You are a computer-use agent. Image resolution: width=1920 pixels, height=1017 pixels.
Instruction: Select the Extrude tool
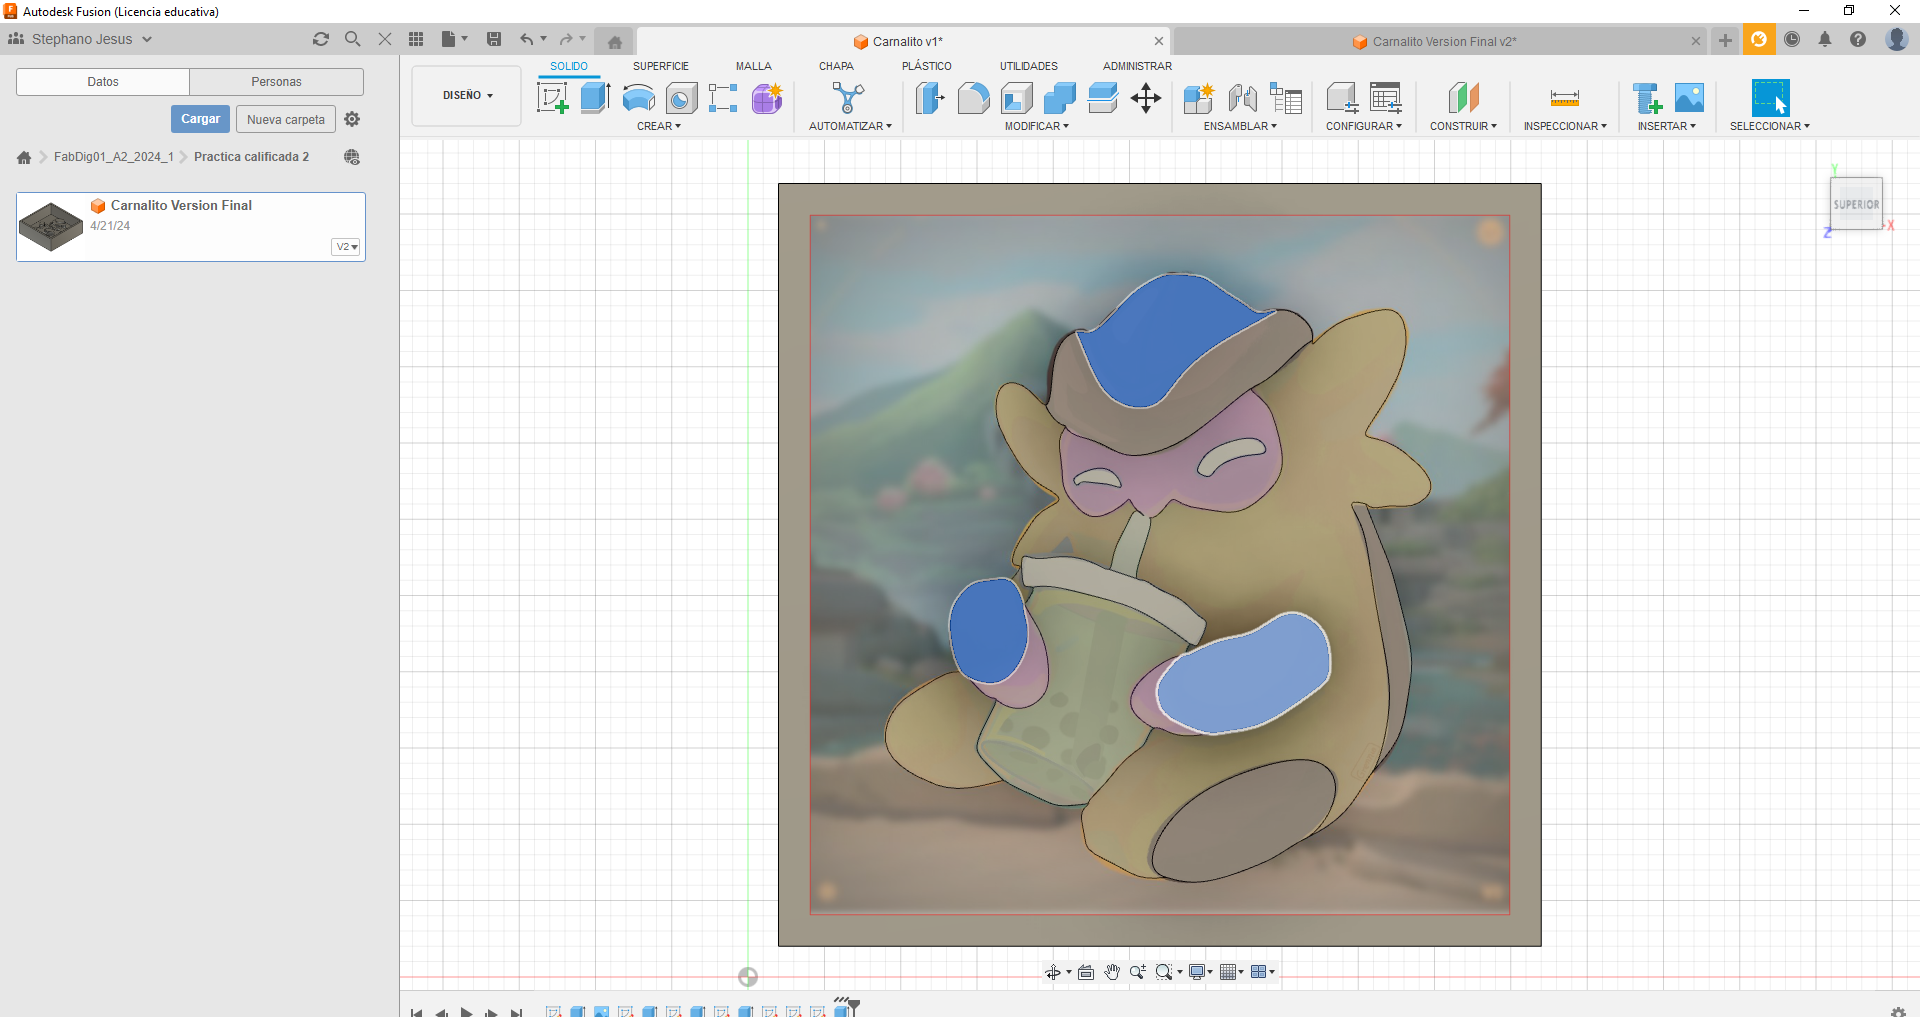click(595, 98)
